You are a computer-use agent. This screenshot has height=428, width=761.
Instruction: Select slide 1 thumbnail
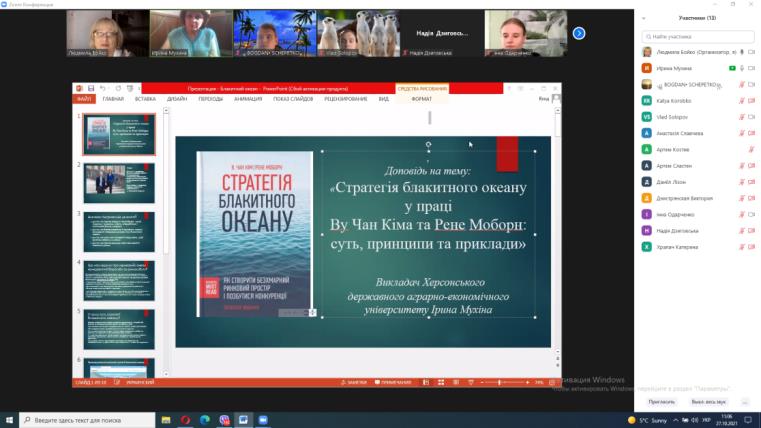click(119, 134)
